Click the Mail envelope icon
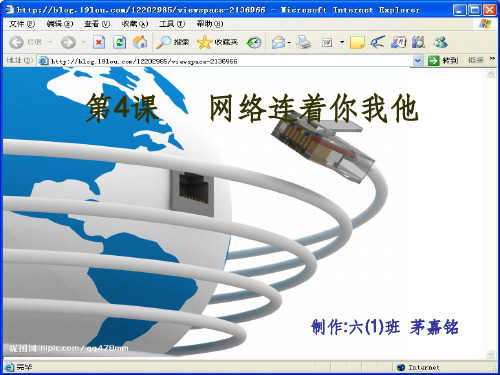The width and height of the screenshot is (500, 375). tap(279, 42)
